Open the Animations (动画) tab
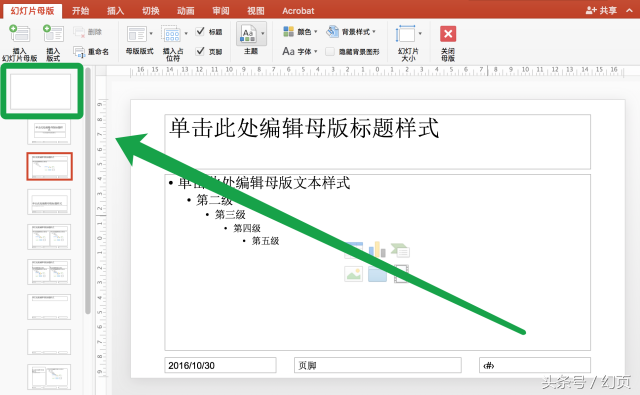This screenshot has height=395, width=640. (186, 11)
